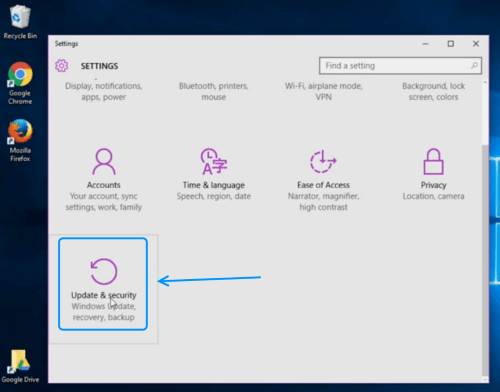Close the Settings window
Screen dimensions: 500x392
click(x=476, y=44)
